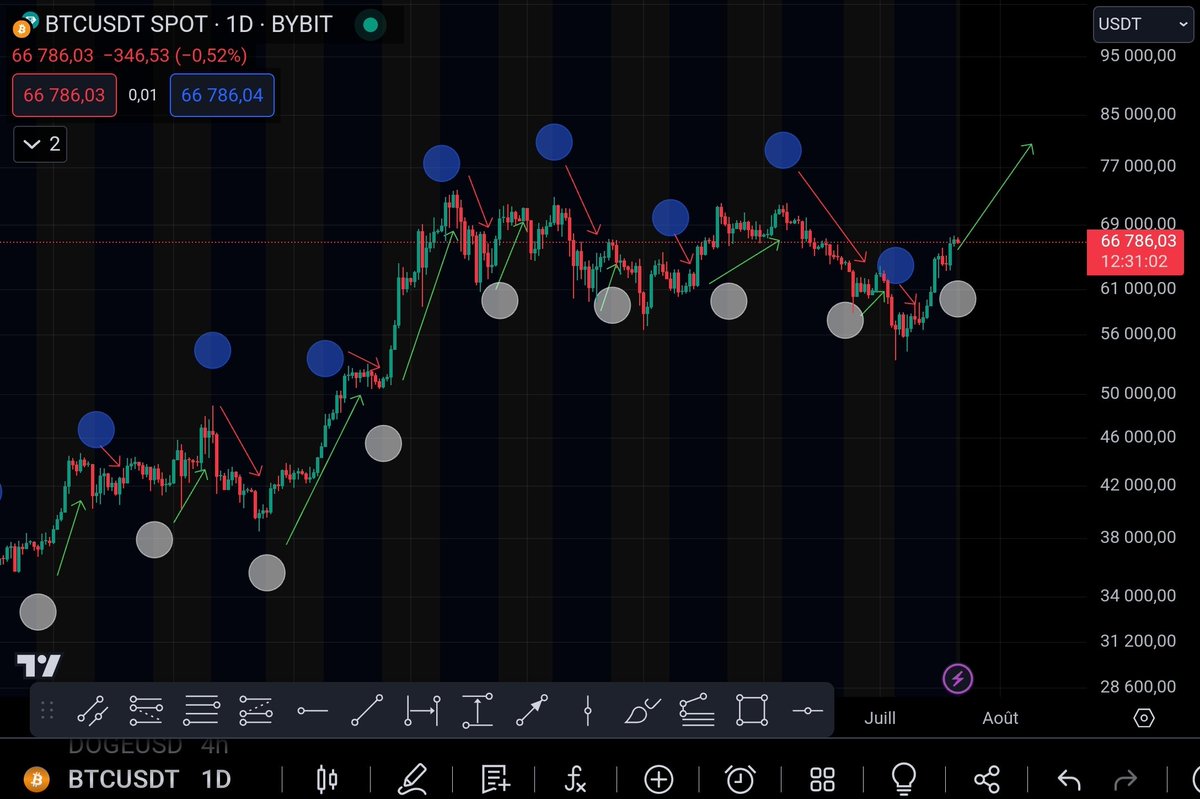Click the purple lightning boost icon
Image resolution: width=1200 pixels, height=799 pixels.
pyautogui.click(x=957, y=679)
